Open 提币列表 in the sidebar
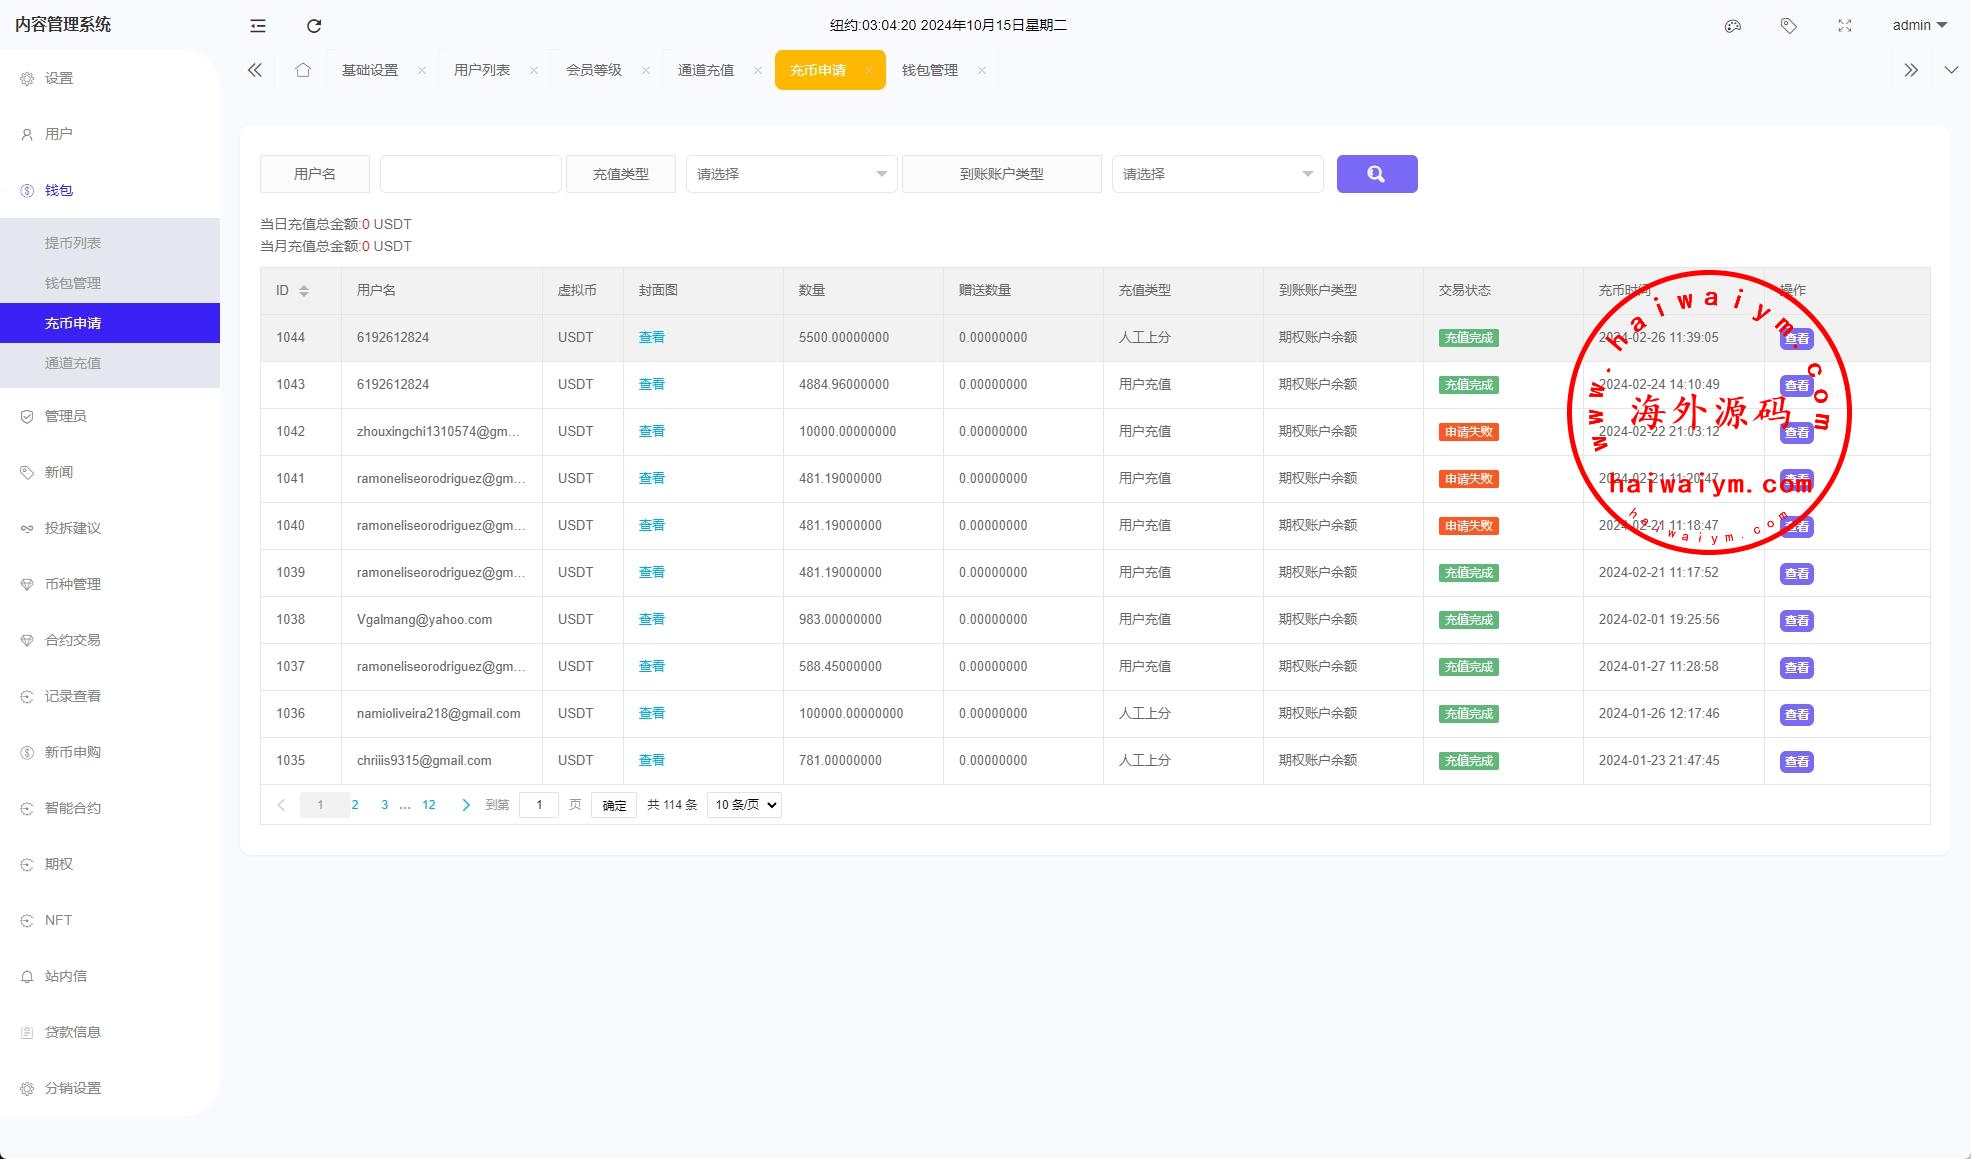The width and height of the screenshot is (1971, 1159). pos(73,243)
